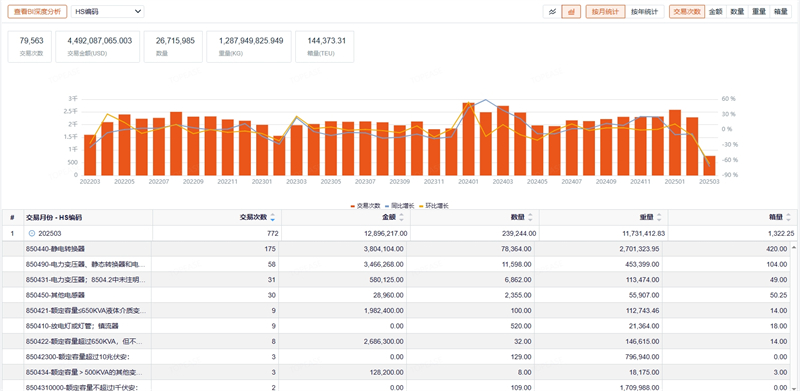Click row 850490-电力变压器、静态转换器
Viewport: 800px width, 391px height.
point(396,264)
